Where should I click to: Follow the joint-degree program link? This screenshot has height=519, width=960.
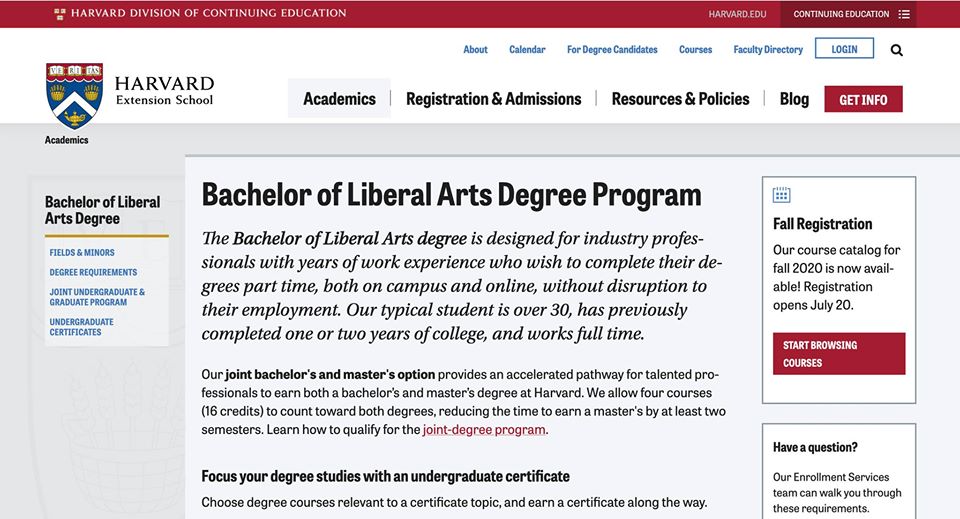point(484,430)
